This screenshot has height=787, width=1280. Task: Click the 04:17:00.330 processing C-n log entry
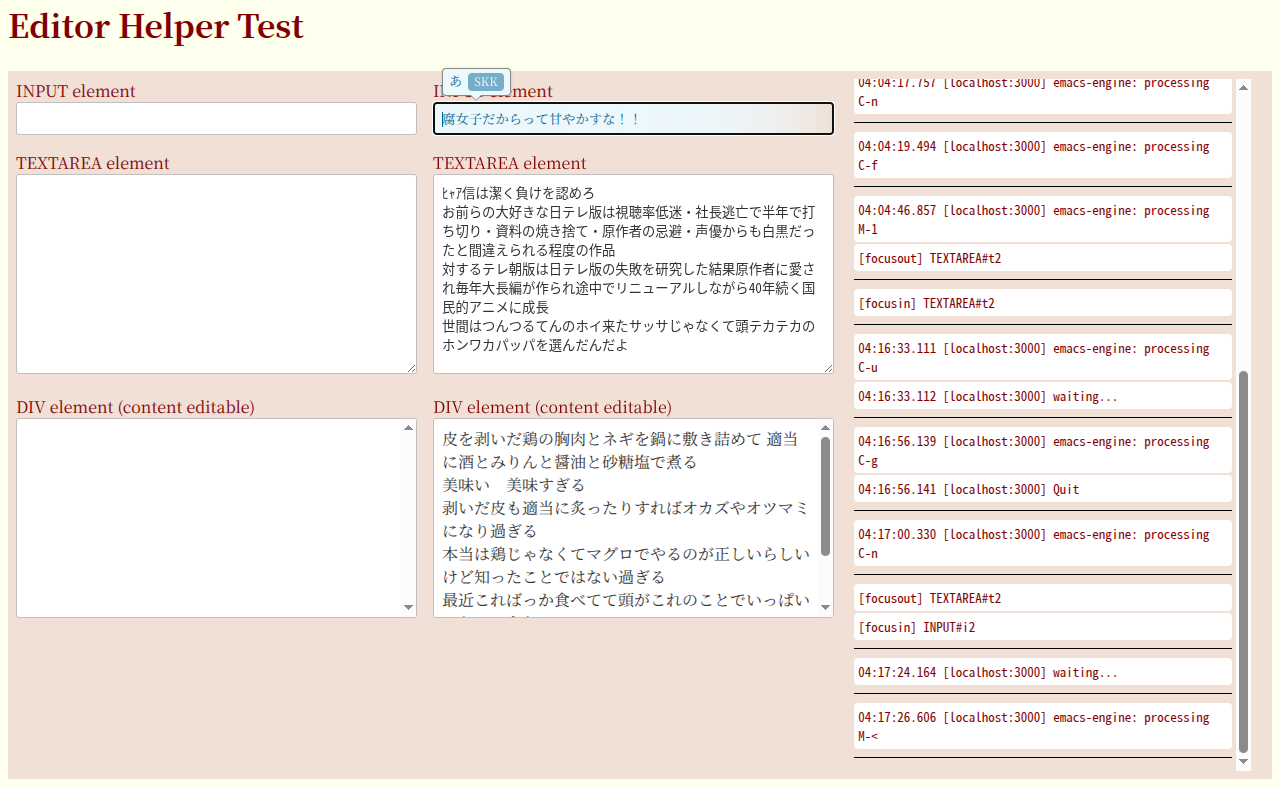coord(1043,543)
